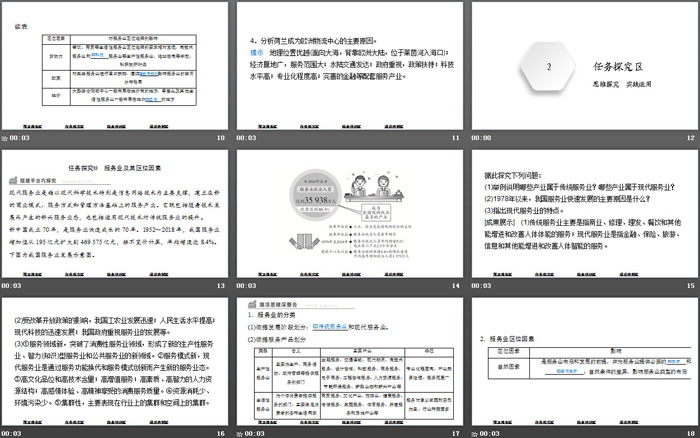Click the 00:00 timing under slide 12
Screen dimensions: 700x438
[481, 138]
